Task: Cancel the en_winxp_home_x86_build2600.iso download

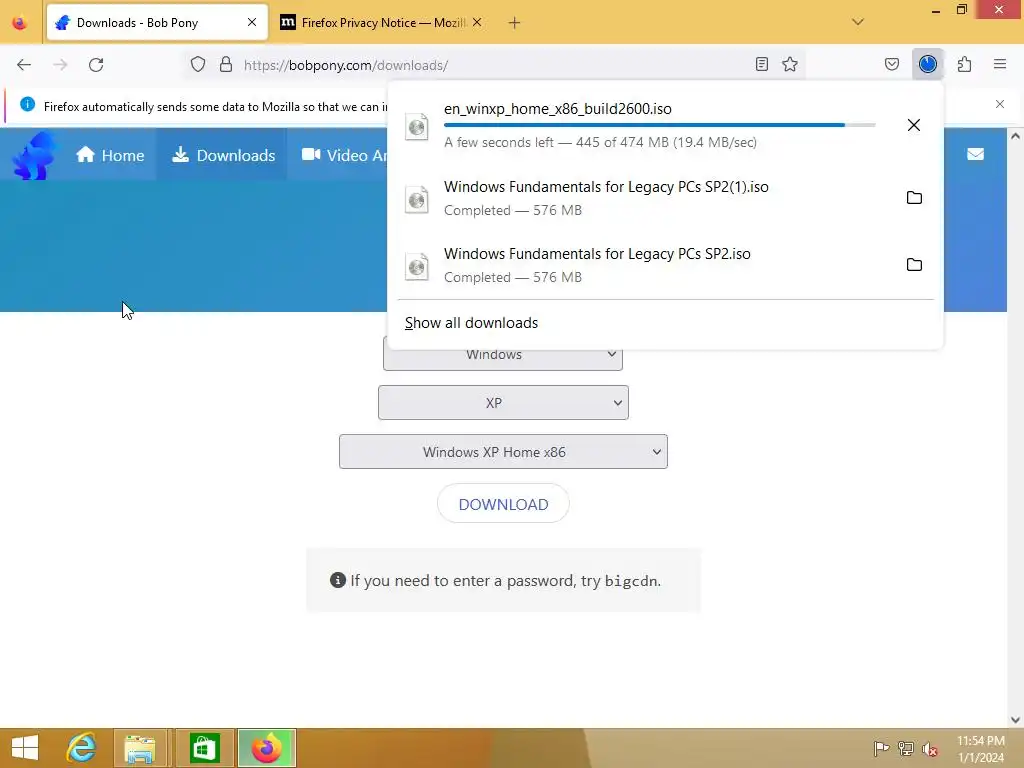Action: tap(914, 125)
